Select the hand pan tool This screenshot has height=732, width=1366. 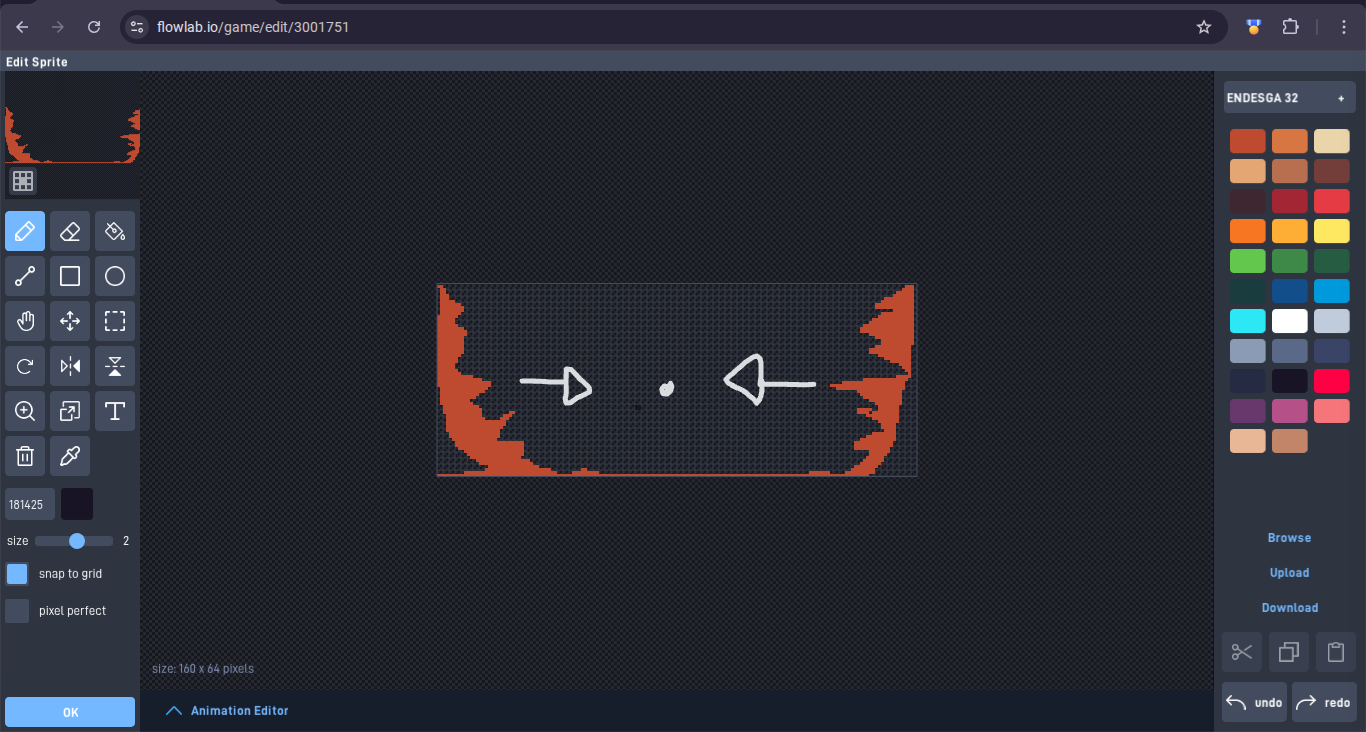coord(25,321)
